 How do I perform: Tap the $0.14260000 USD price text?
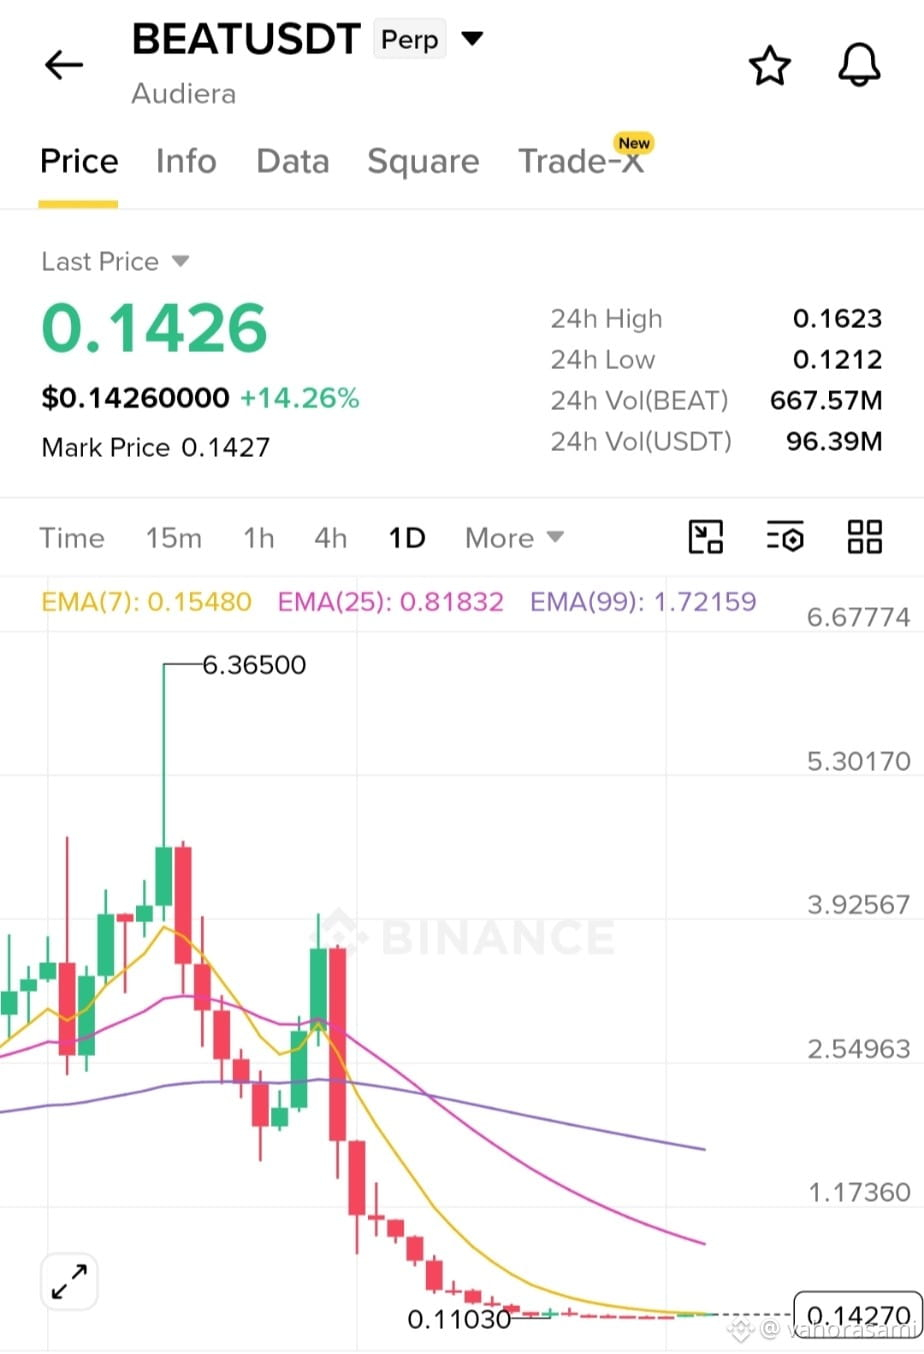135,398
